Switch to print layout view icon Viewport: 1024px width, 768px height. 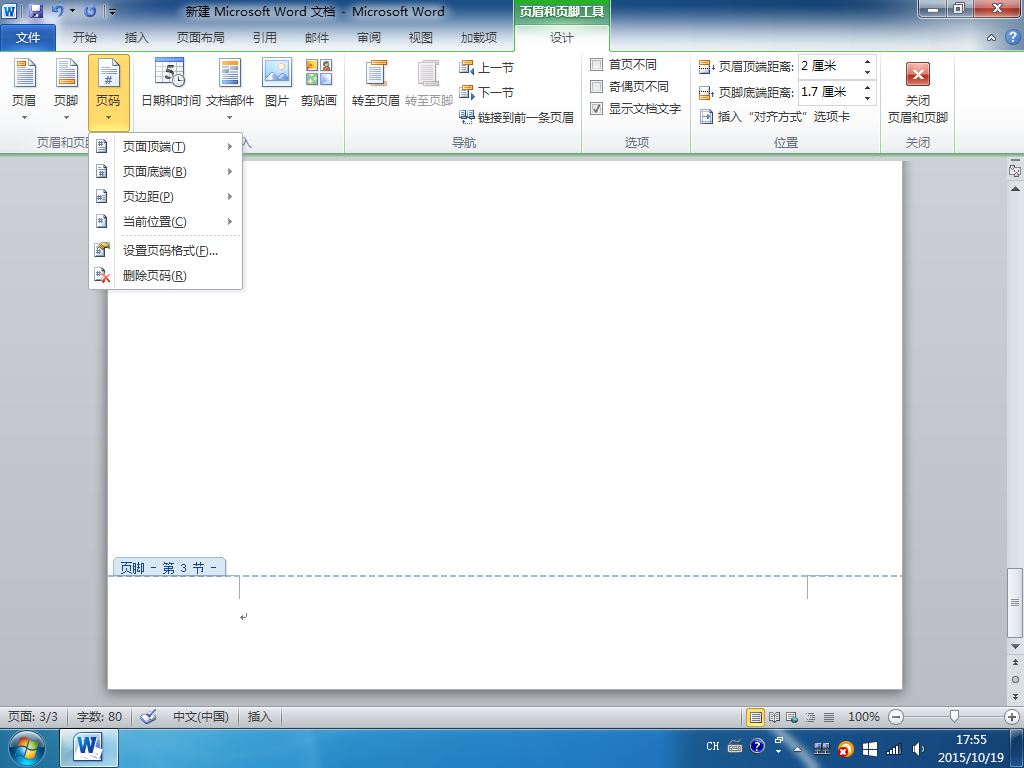(x=756, y=717)
